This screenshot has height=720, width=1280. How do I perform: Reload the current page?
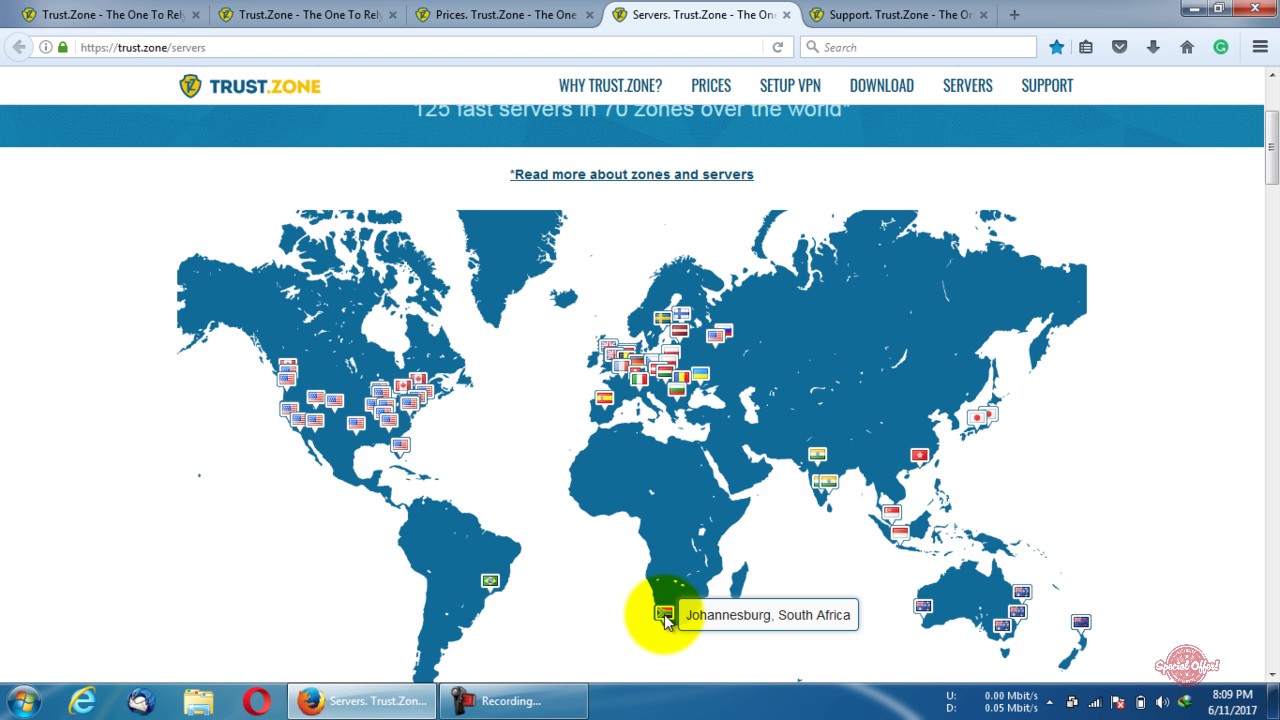coord(777,47)
